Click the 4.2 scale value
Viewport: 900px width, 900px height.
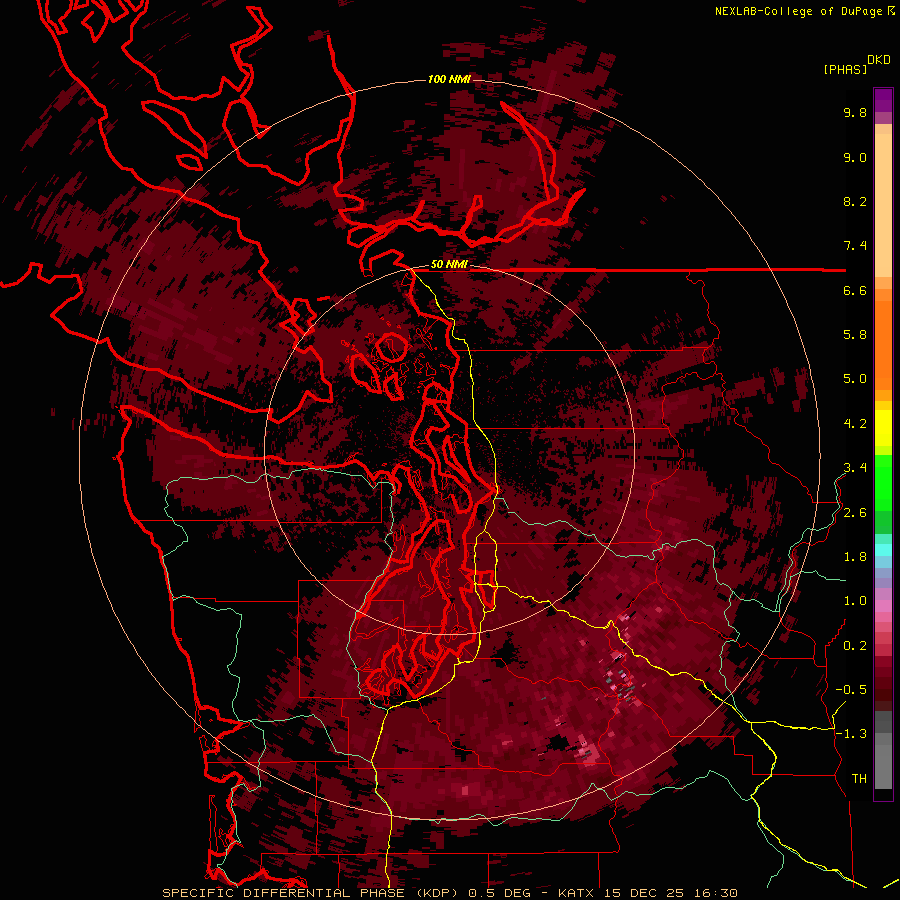(x=855, y=424)
